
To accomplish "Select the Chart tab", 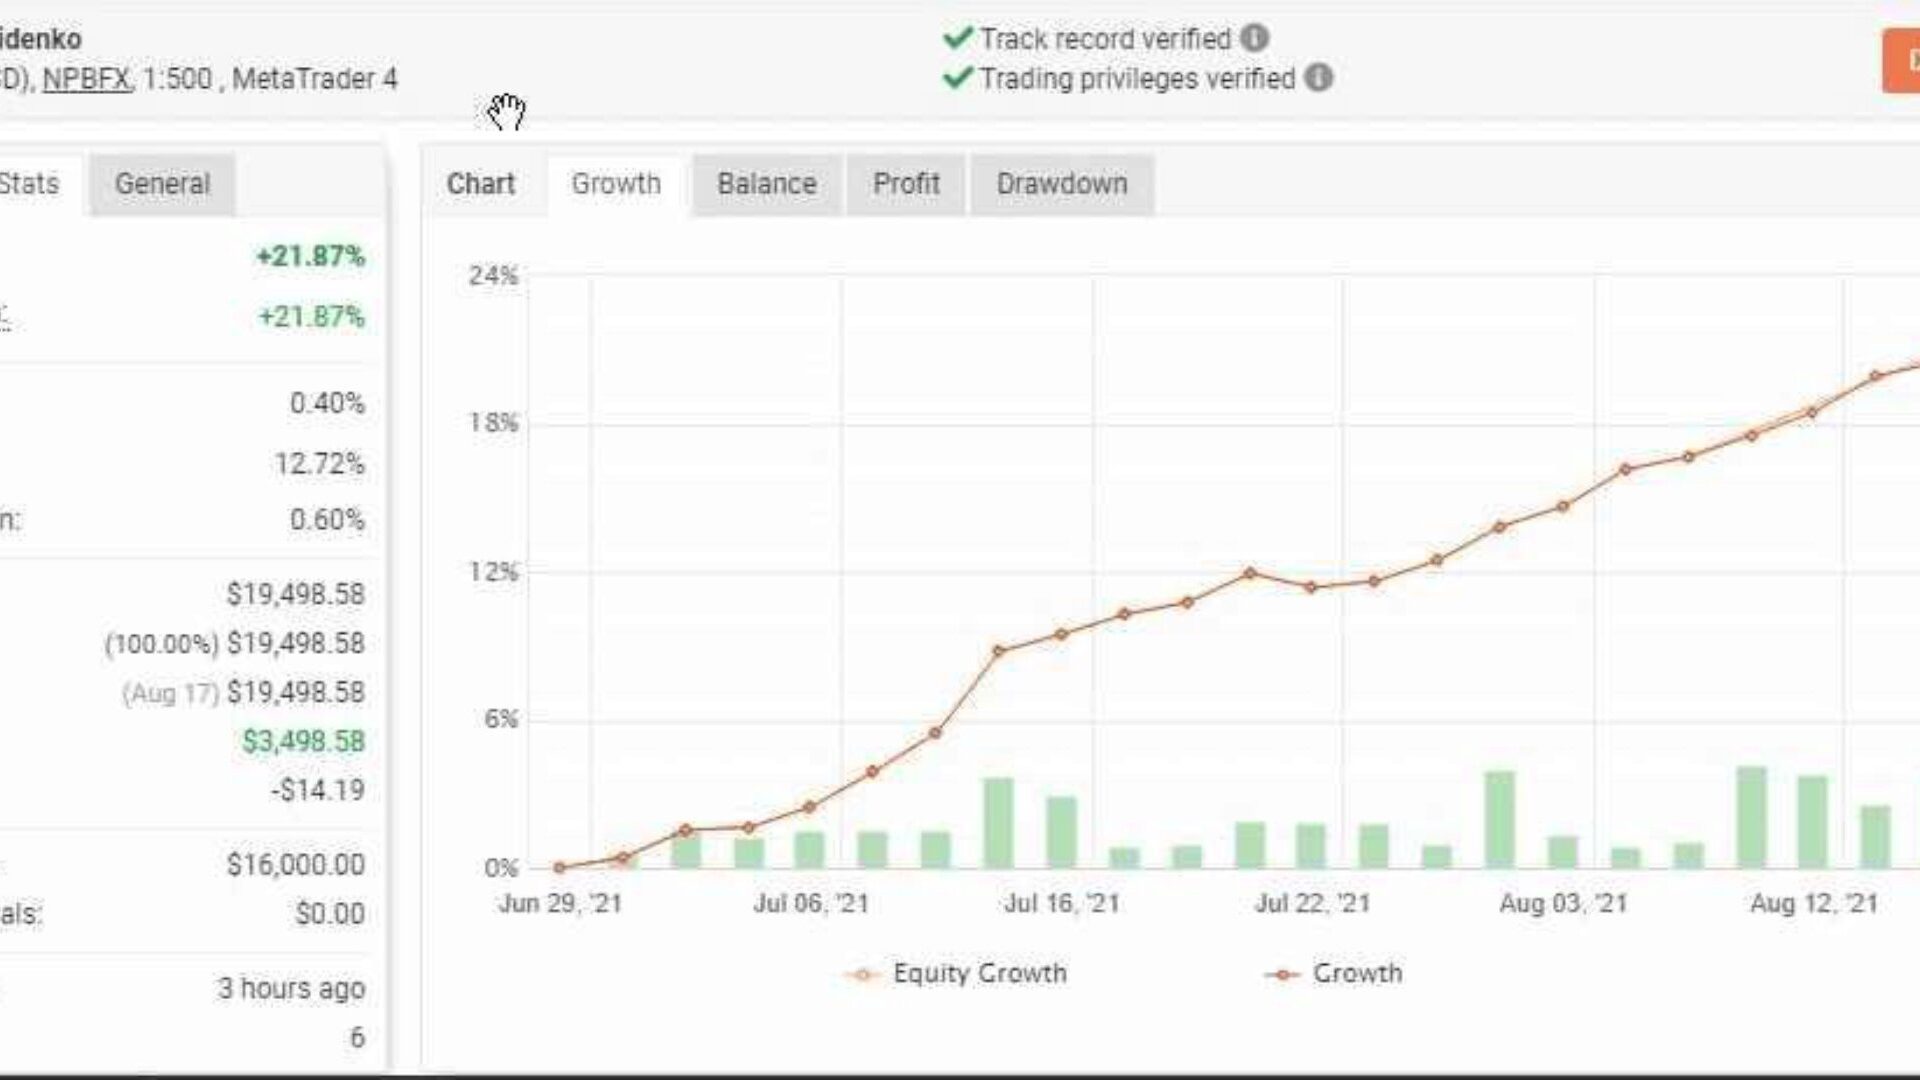I will pyautogui.click(x=481, y=184).
